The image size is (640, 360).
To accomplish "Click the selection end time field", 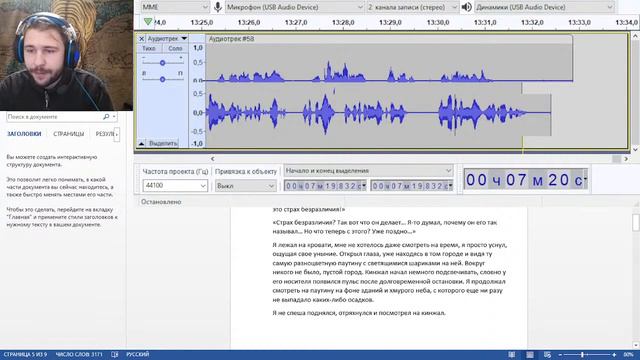I will click(412, 186).
